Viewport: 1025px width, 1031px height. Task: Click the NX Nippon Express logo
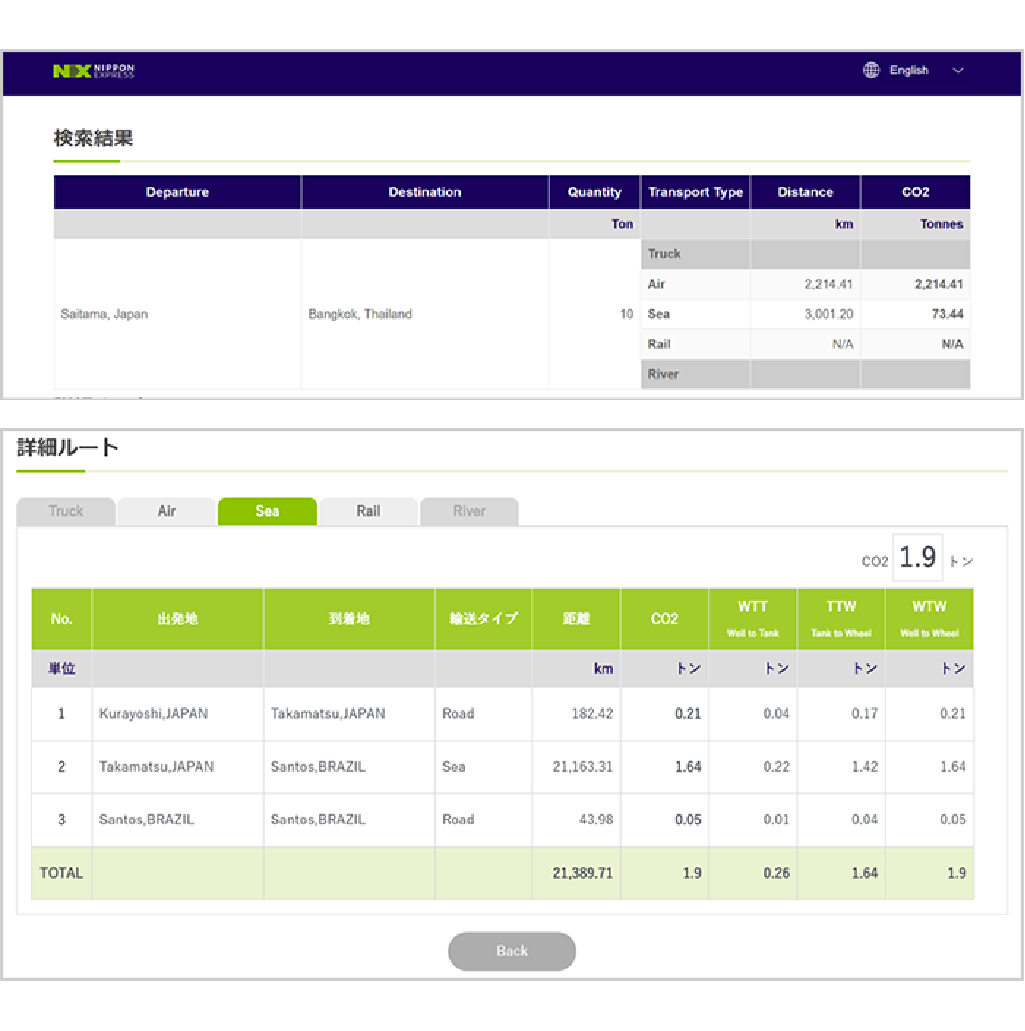tap(93, 71)
